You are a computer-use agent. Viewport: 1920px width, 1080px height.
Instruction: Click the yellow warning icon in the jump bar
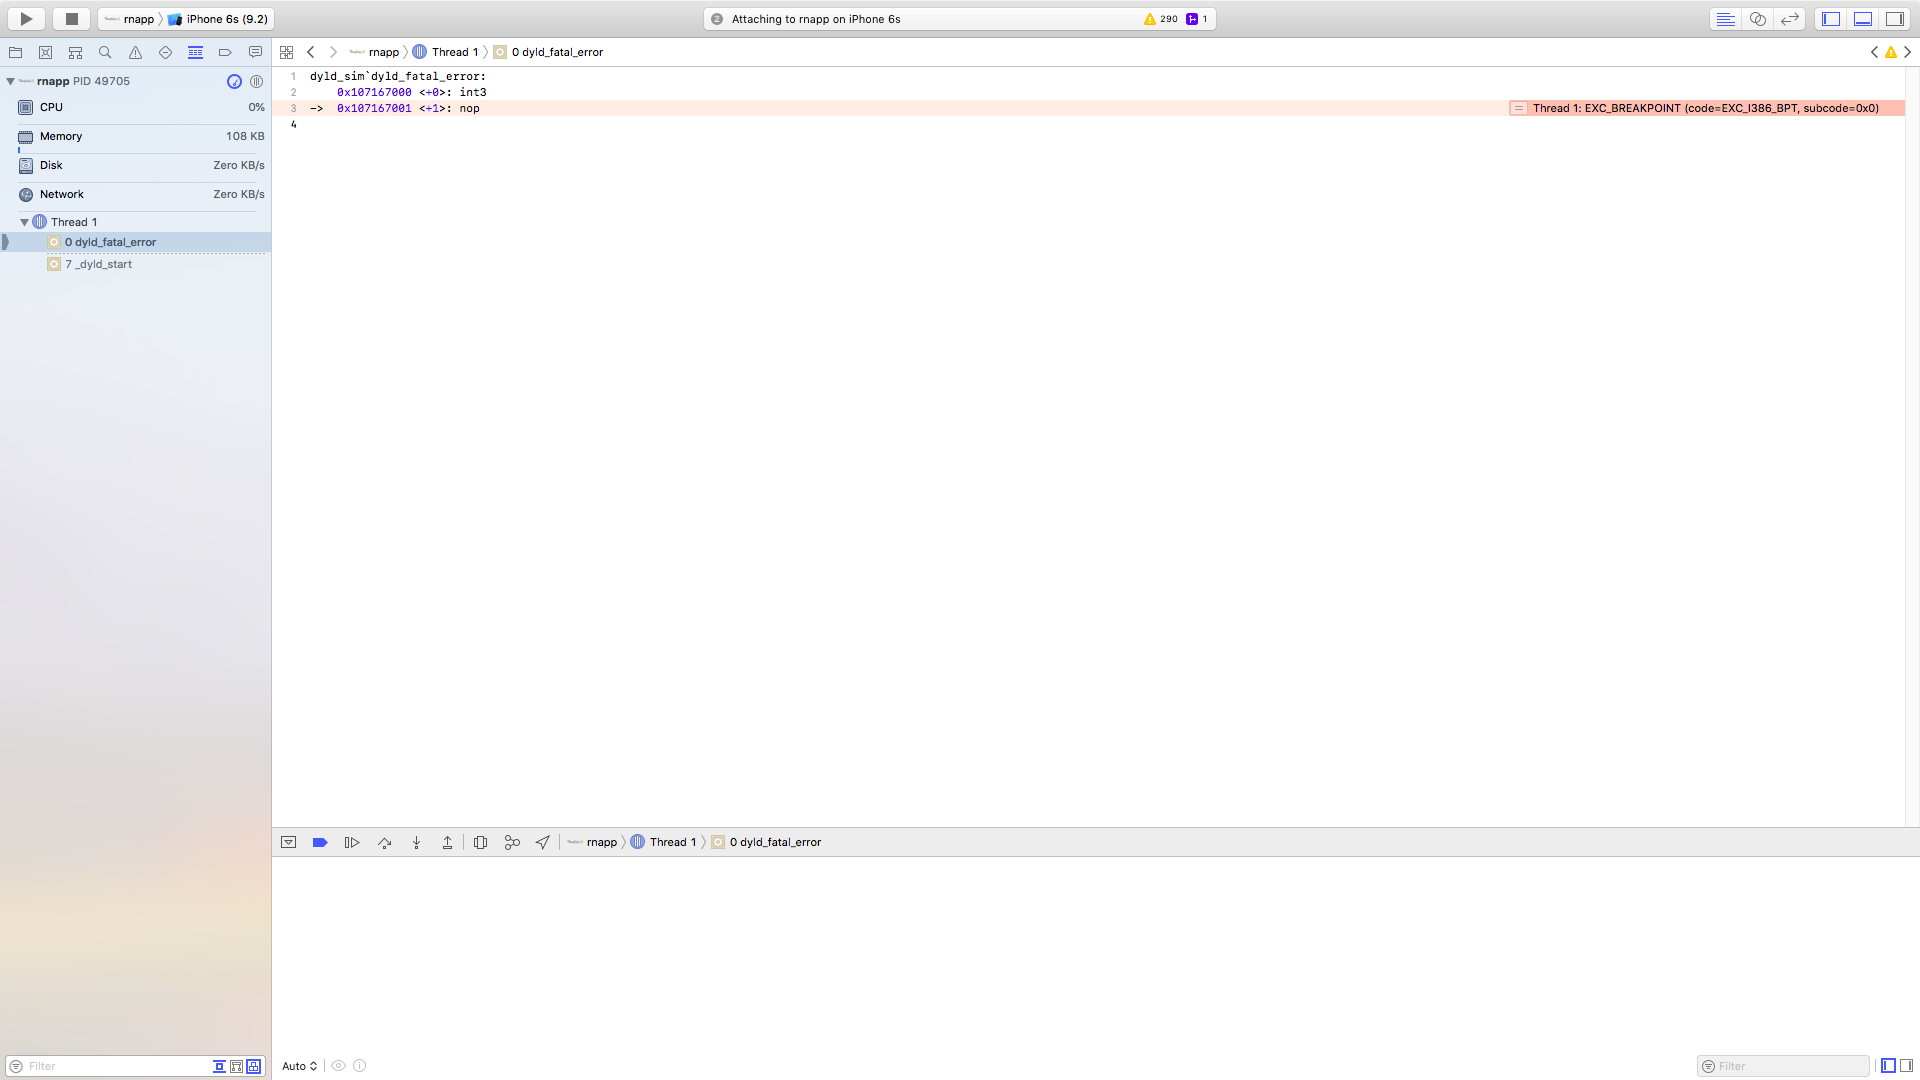(x=1891, y=52)
